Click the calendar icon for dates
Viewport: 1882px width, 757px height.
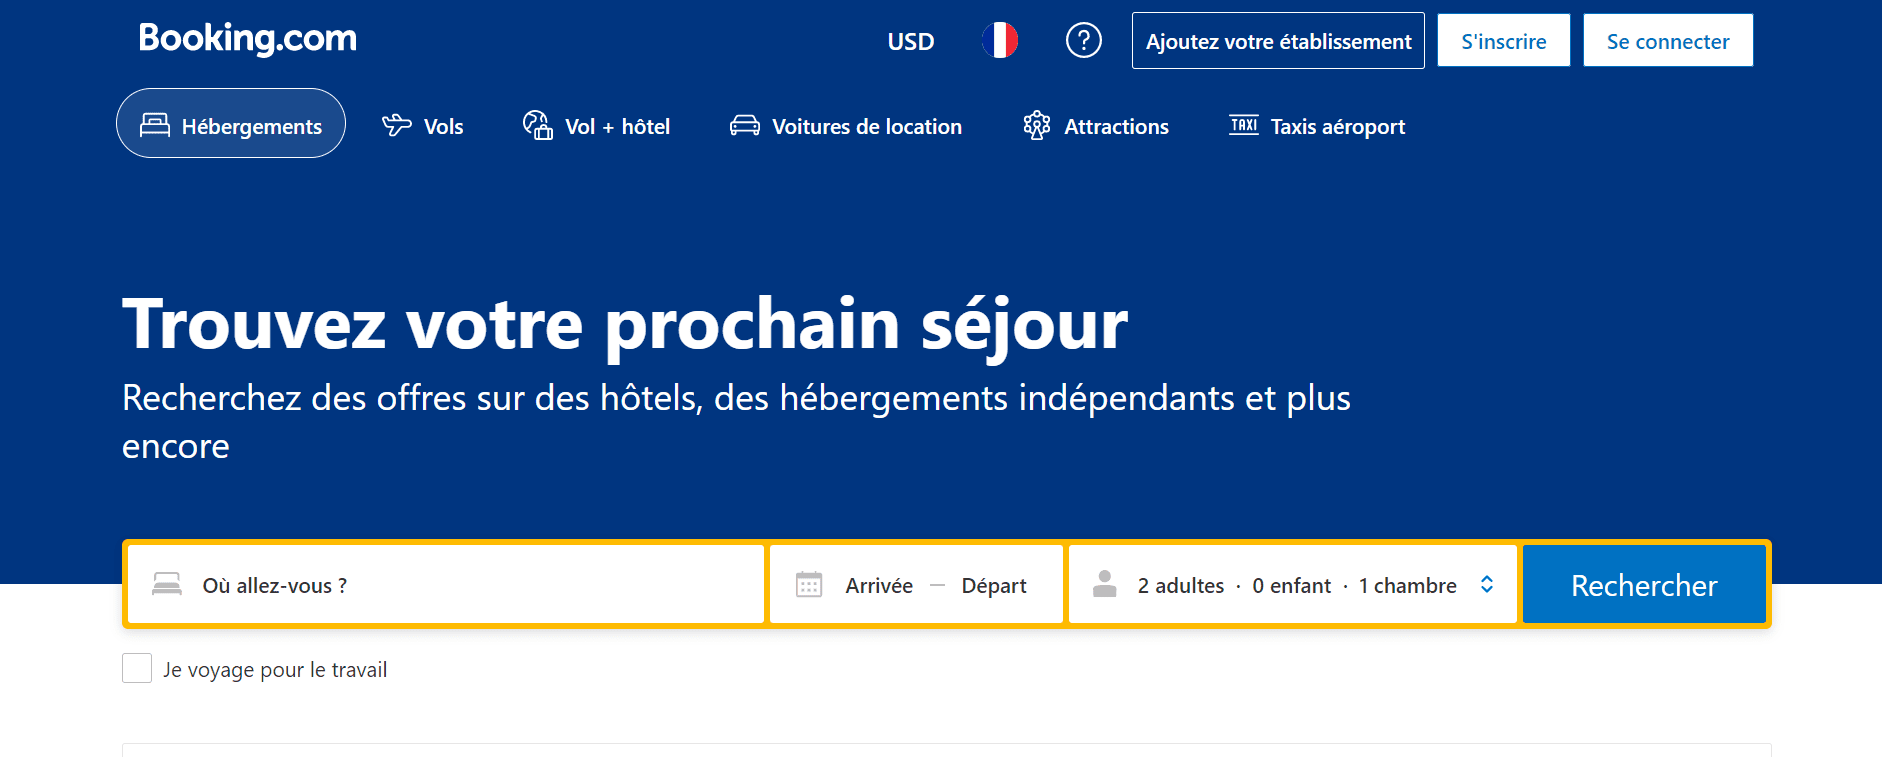click(x=808, y=585)
